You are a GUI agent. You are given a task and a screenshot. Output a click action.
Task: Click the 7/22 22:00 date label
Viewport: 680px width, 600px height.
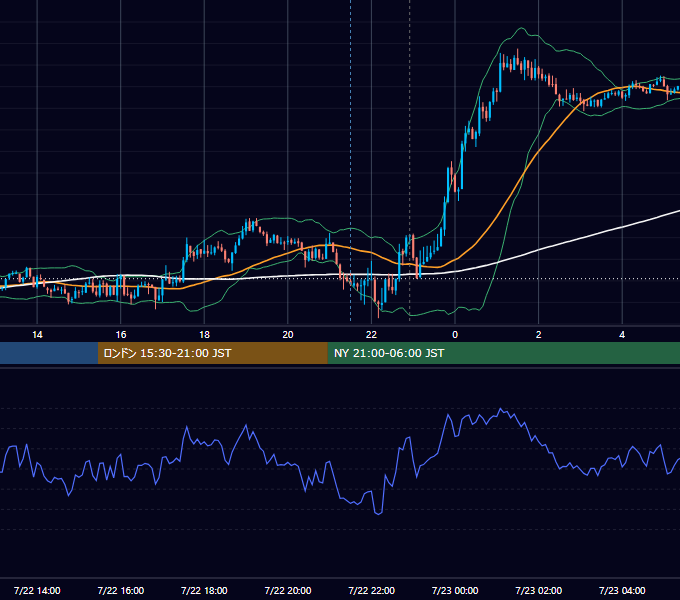(x=371, y=590)
